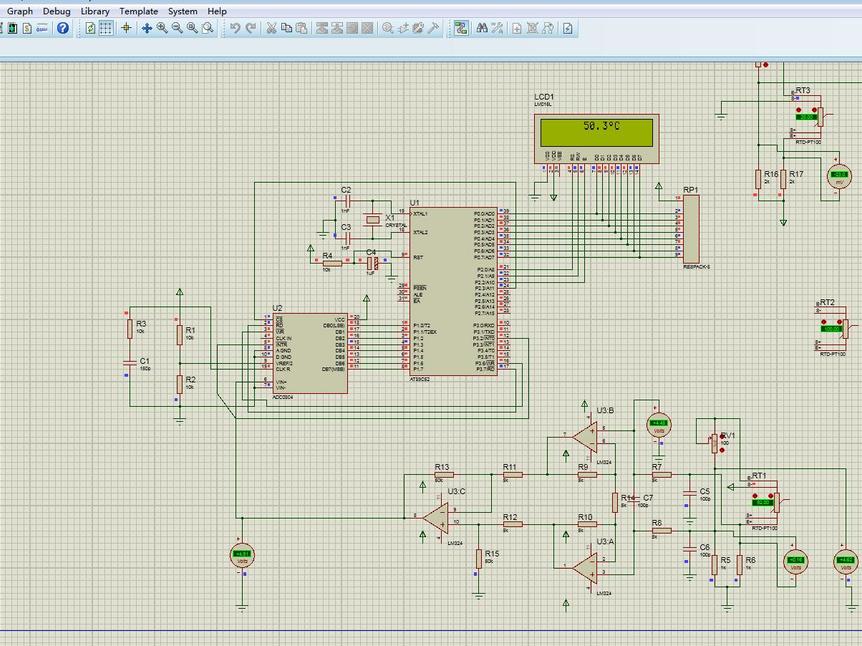Open the Library menu
This screenshot has width=862, height=646.
coord(95,11)
